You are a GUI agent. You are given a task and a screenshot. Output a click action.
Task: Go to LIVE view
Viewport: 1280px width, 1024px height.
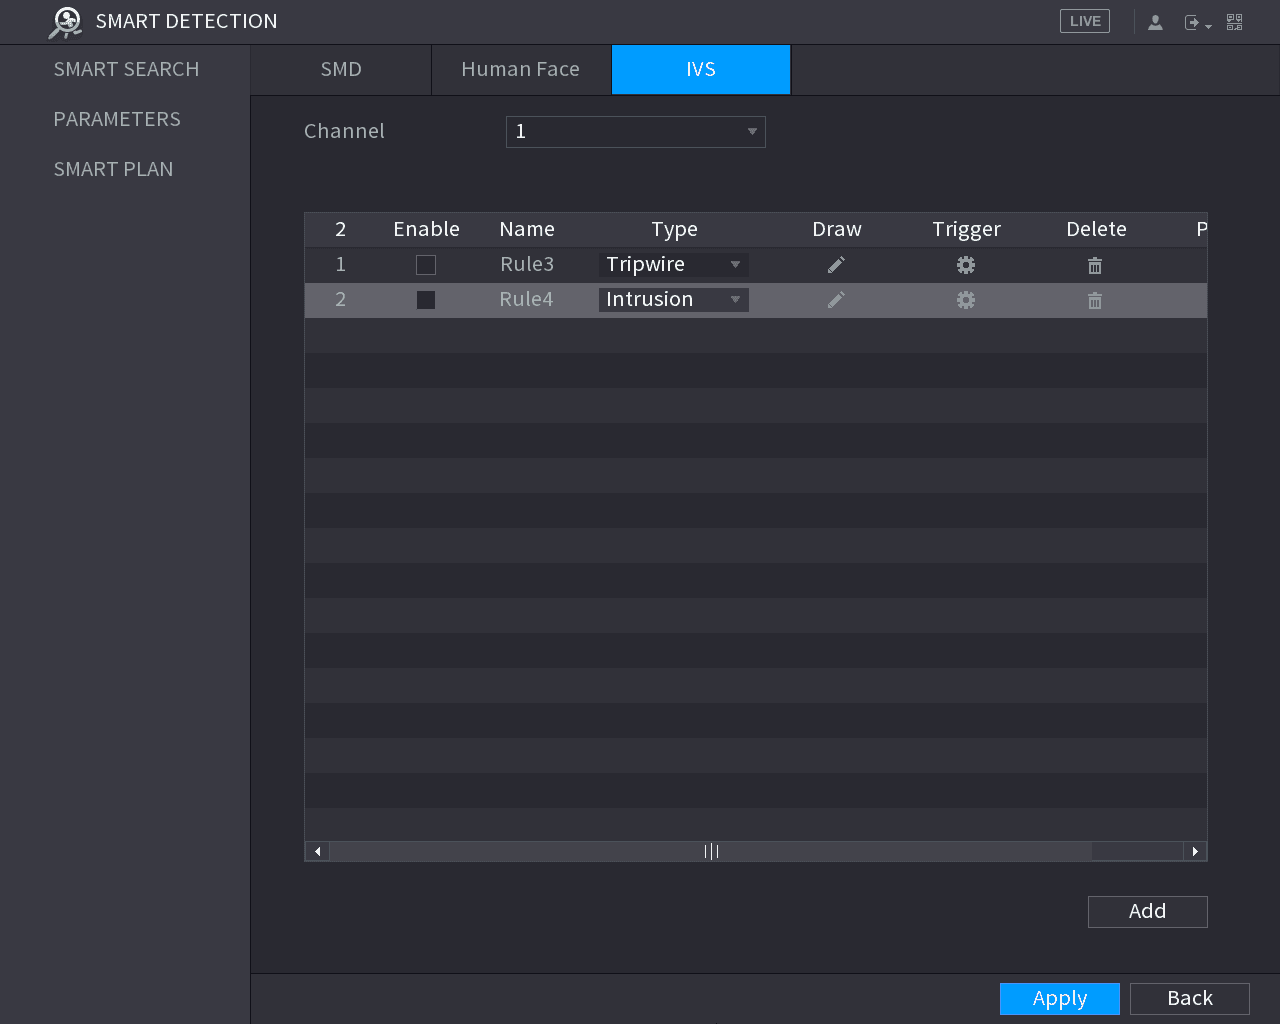1085,21
